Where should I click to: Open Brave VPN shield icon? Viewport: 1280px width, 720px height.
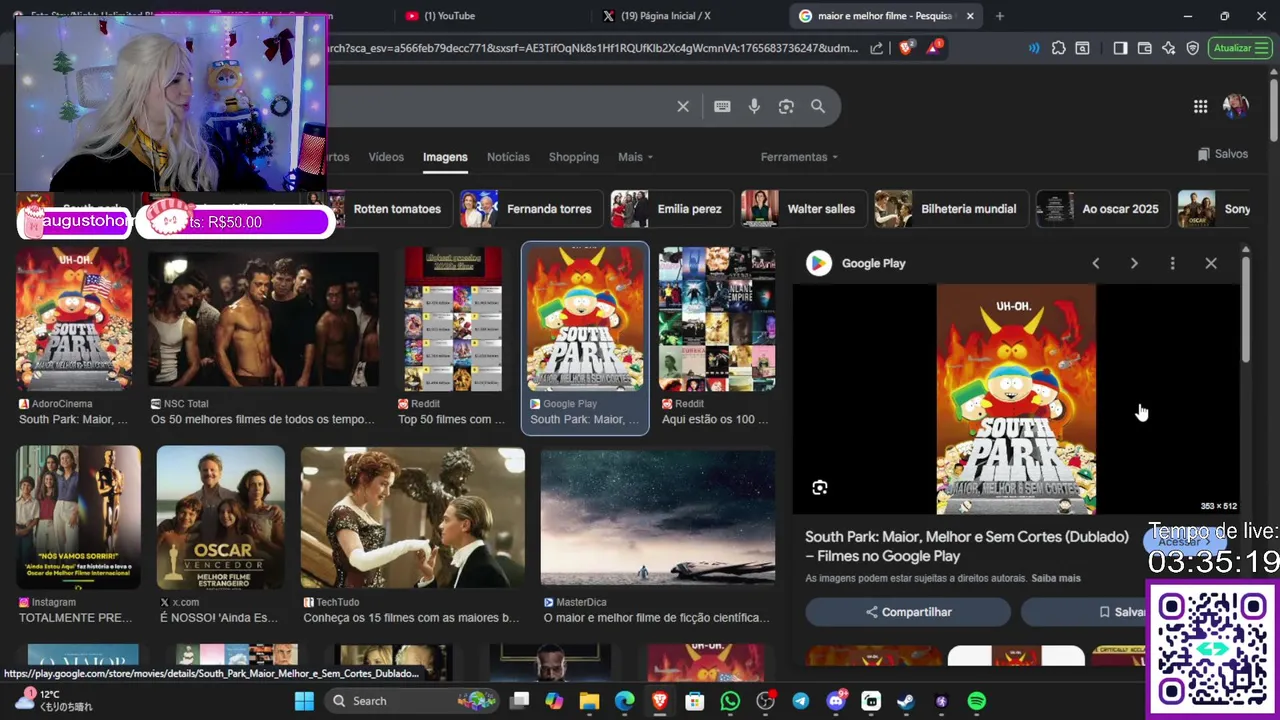[1193, 48]
